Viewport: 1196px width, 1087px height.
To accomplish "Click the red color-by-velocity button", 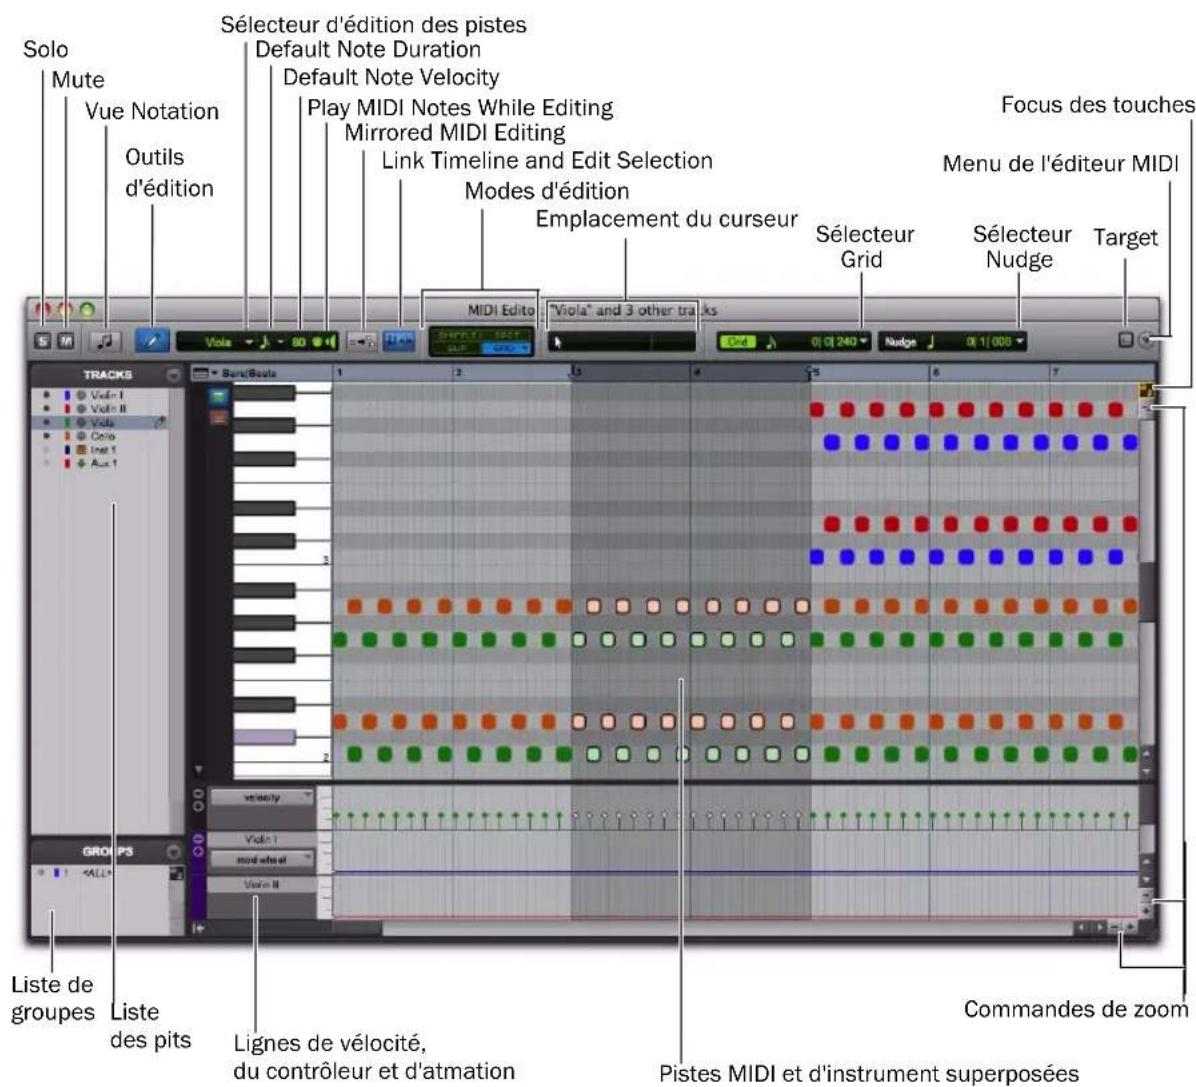I will 219,417.
